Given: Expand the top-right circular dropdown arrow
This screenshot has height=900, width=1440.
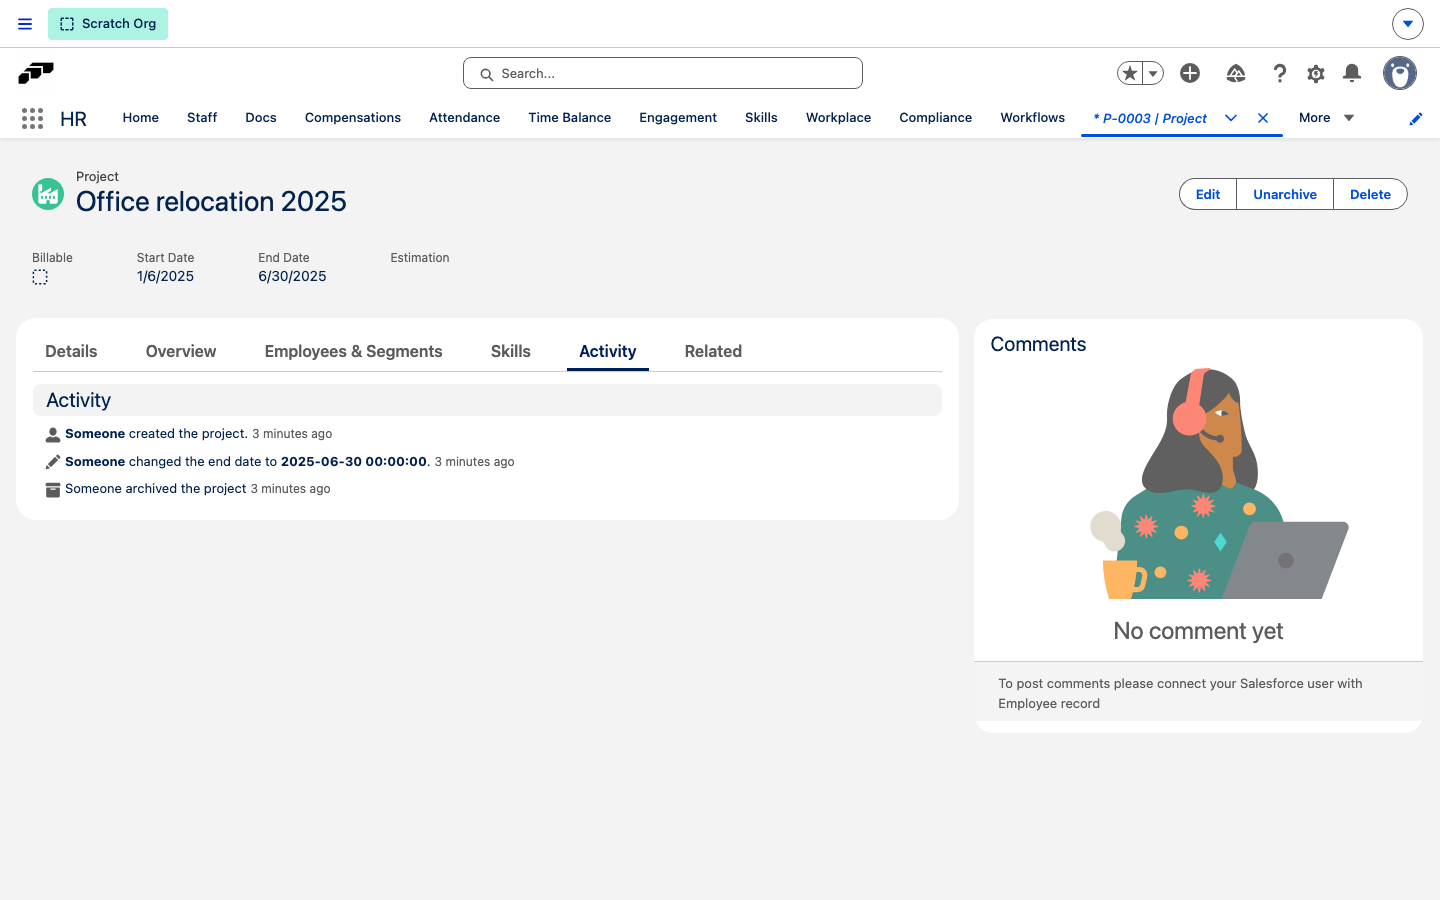Looking at the screenshot, I should (x=1408, y=24).
